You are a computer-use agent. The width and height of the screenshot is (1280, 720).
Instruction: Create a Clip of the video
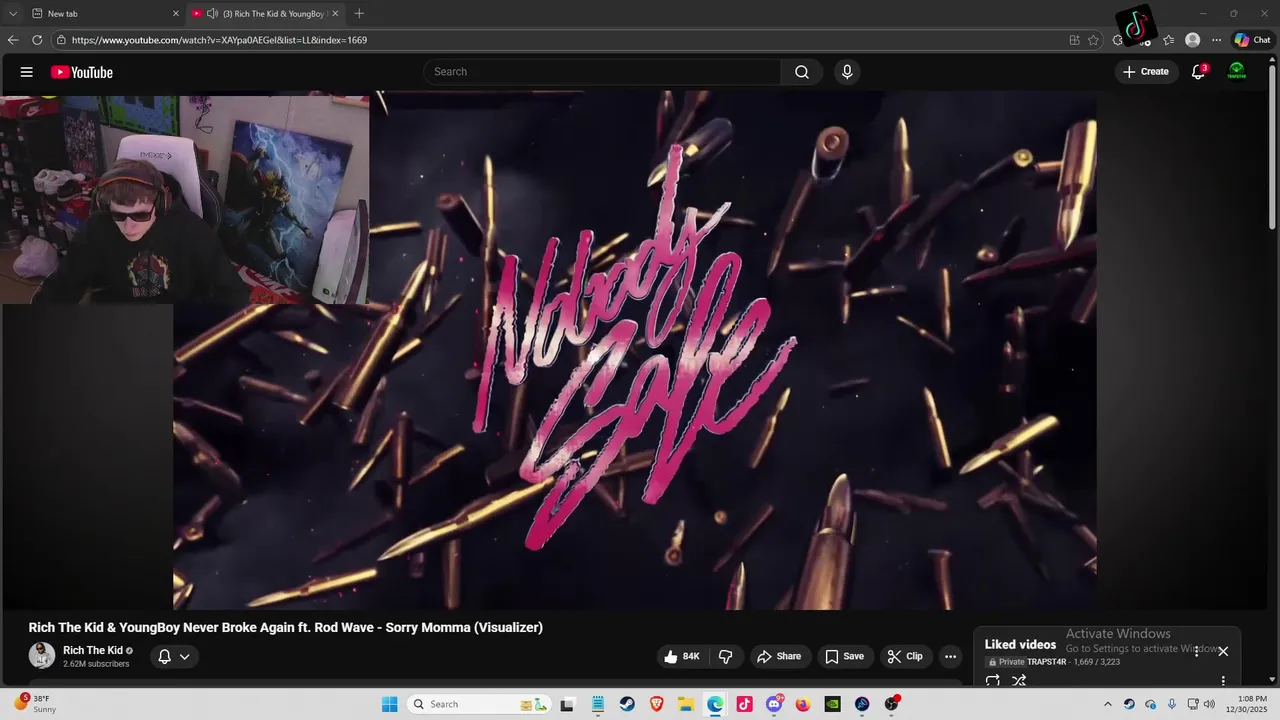tap(905, 657)
